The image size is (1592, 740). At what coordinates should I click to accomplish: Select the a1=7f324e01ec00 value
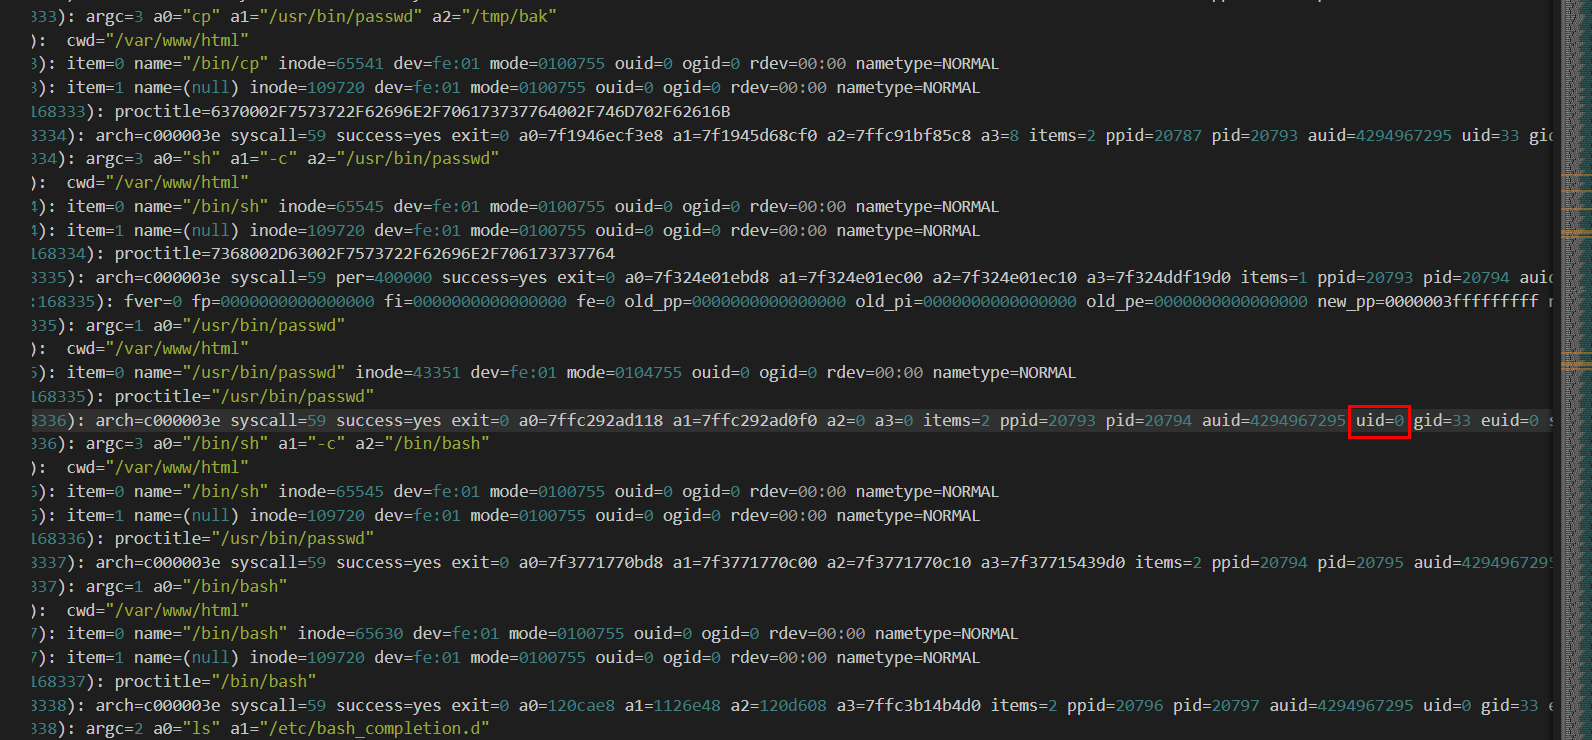click(x=851, y=277)
